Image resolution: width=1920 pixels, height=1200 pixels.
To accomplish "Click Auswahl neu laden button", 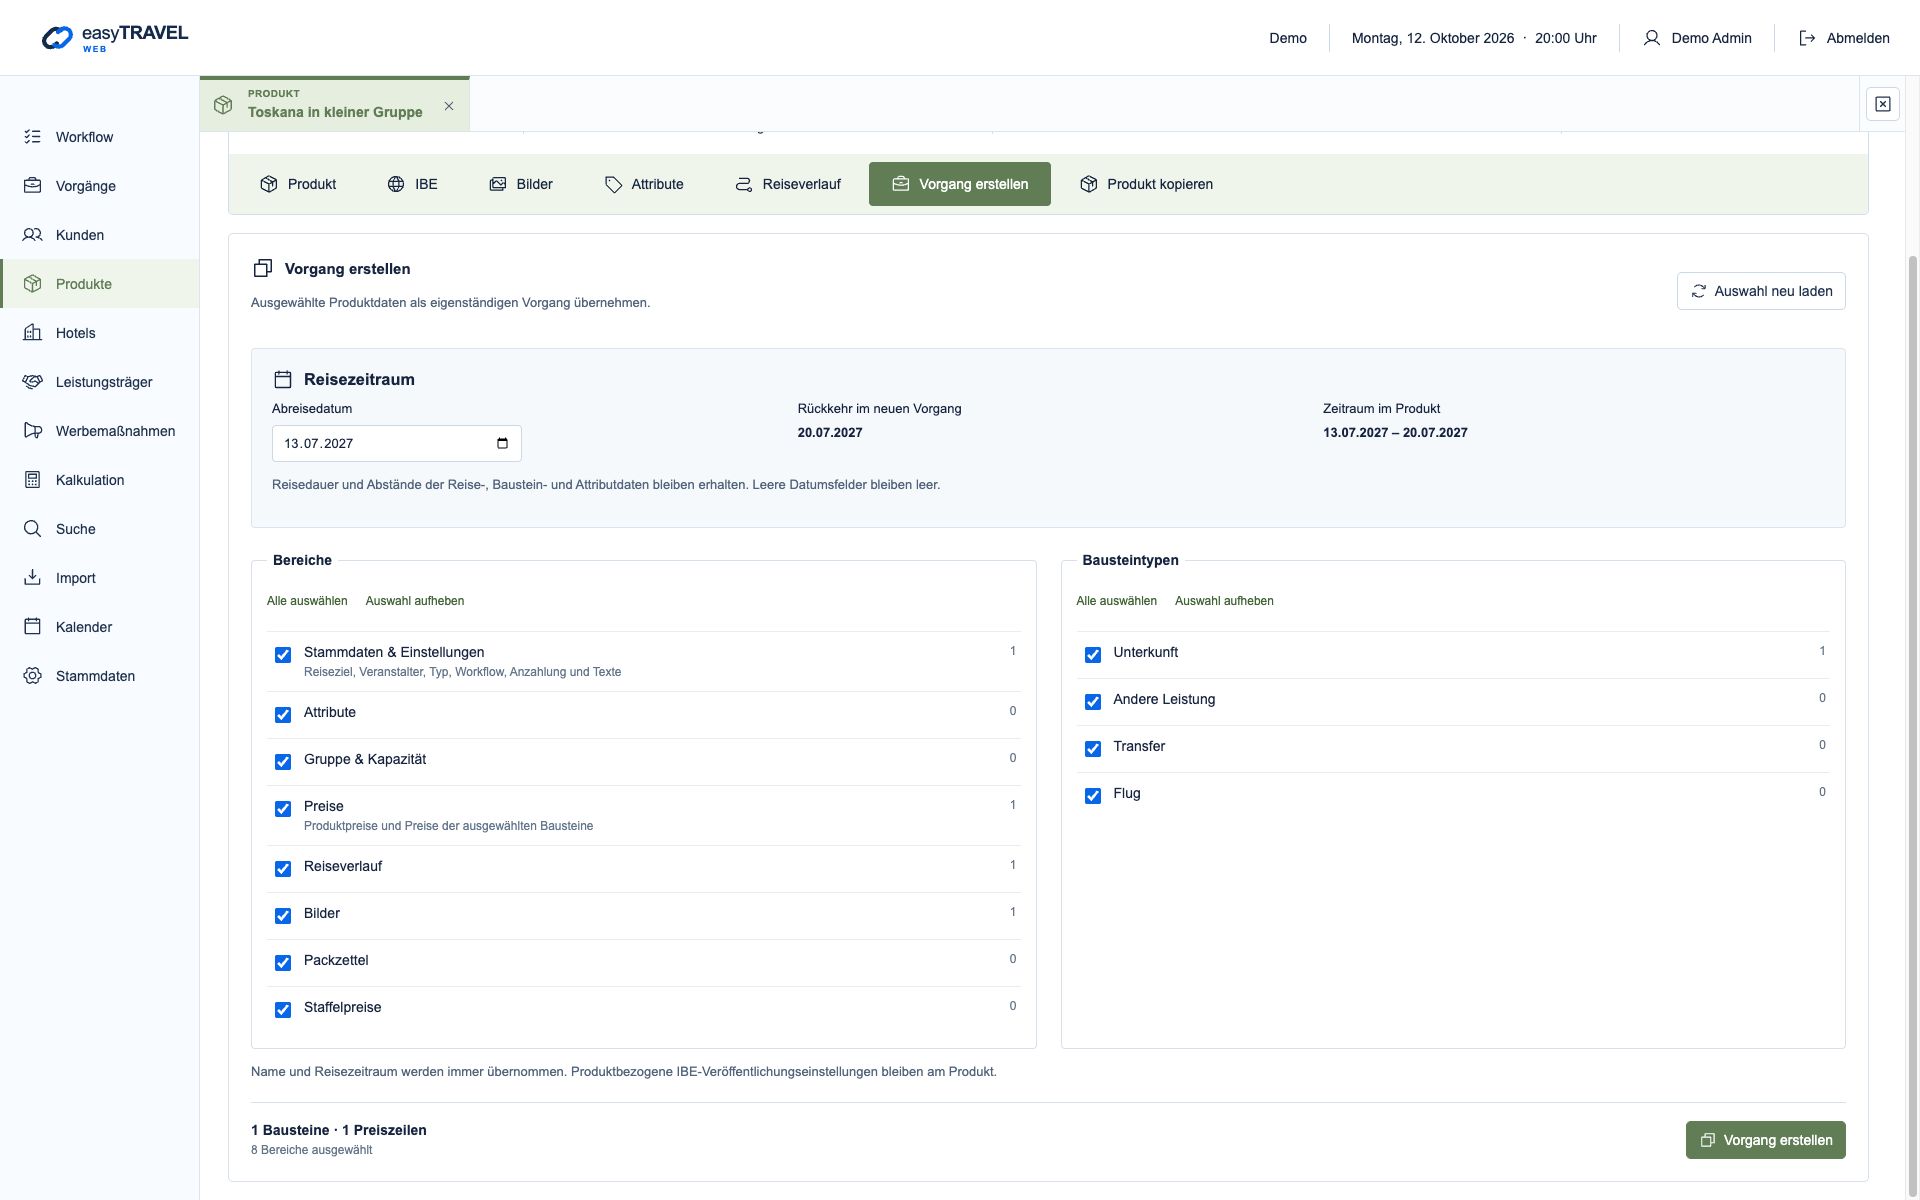I will coord(1761,291).
